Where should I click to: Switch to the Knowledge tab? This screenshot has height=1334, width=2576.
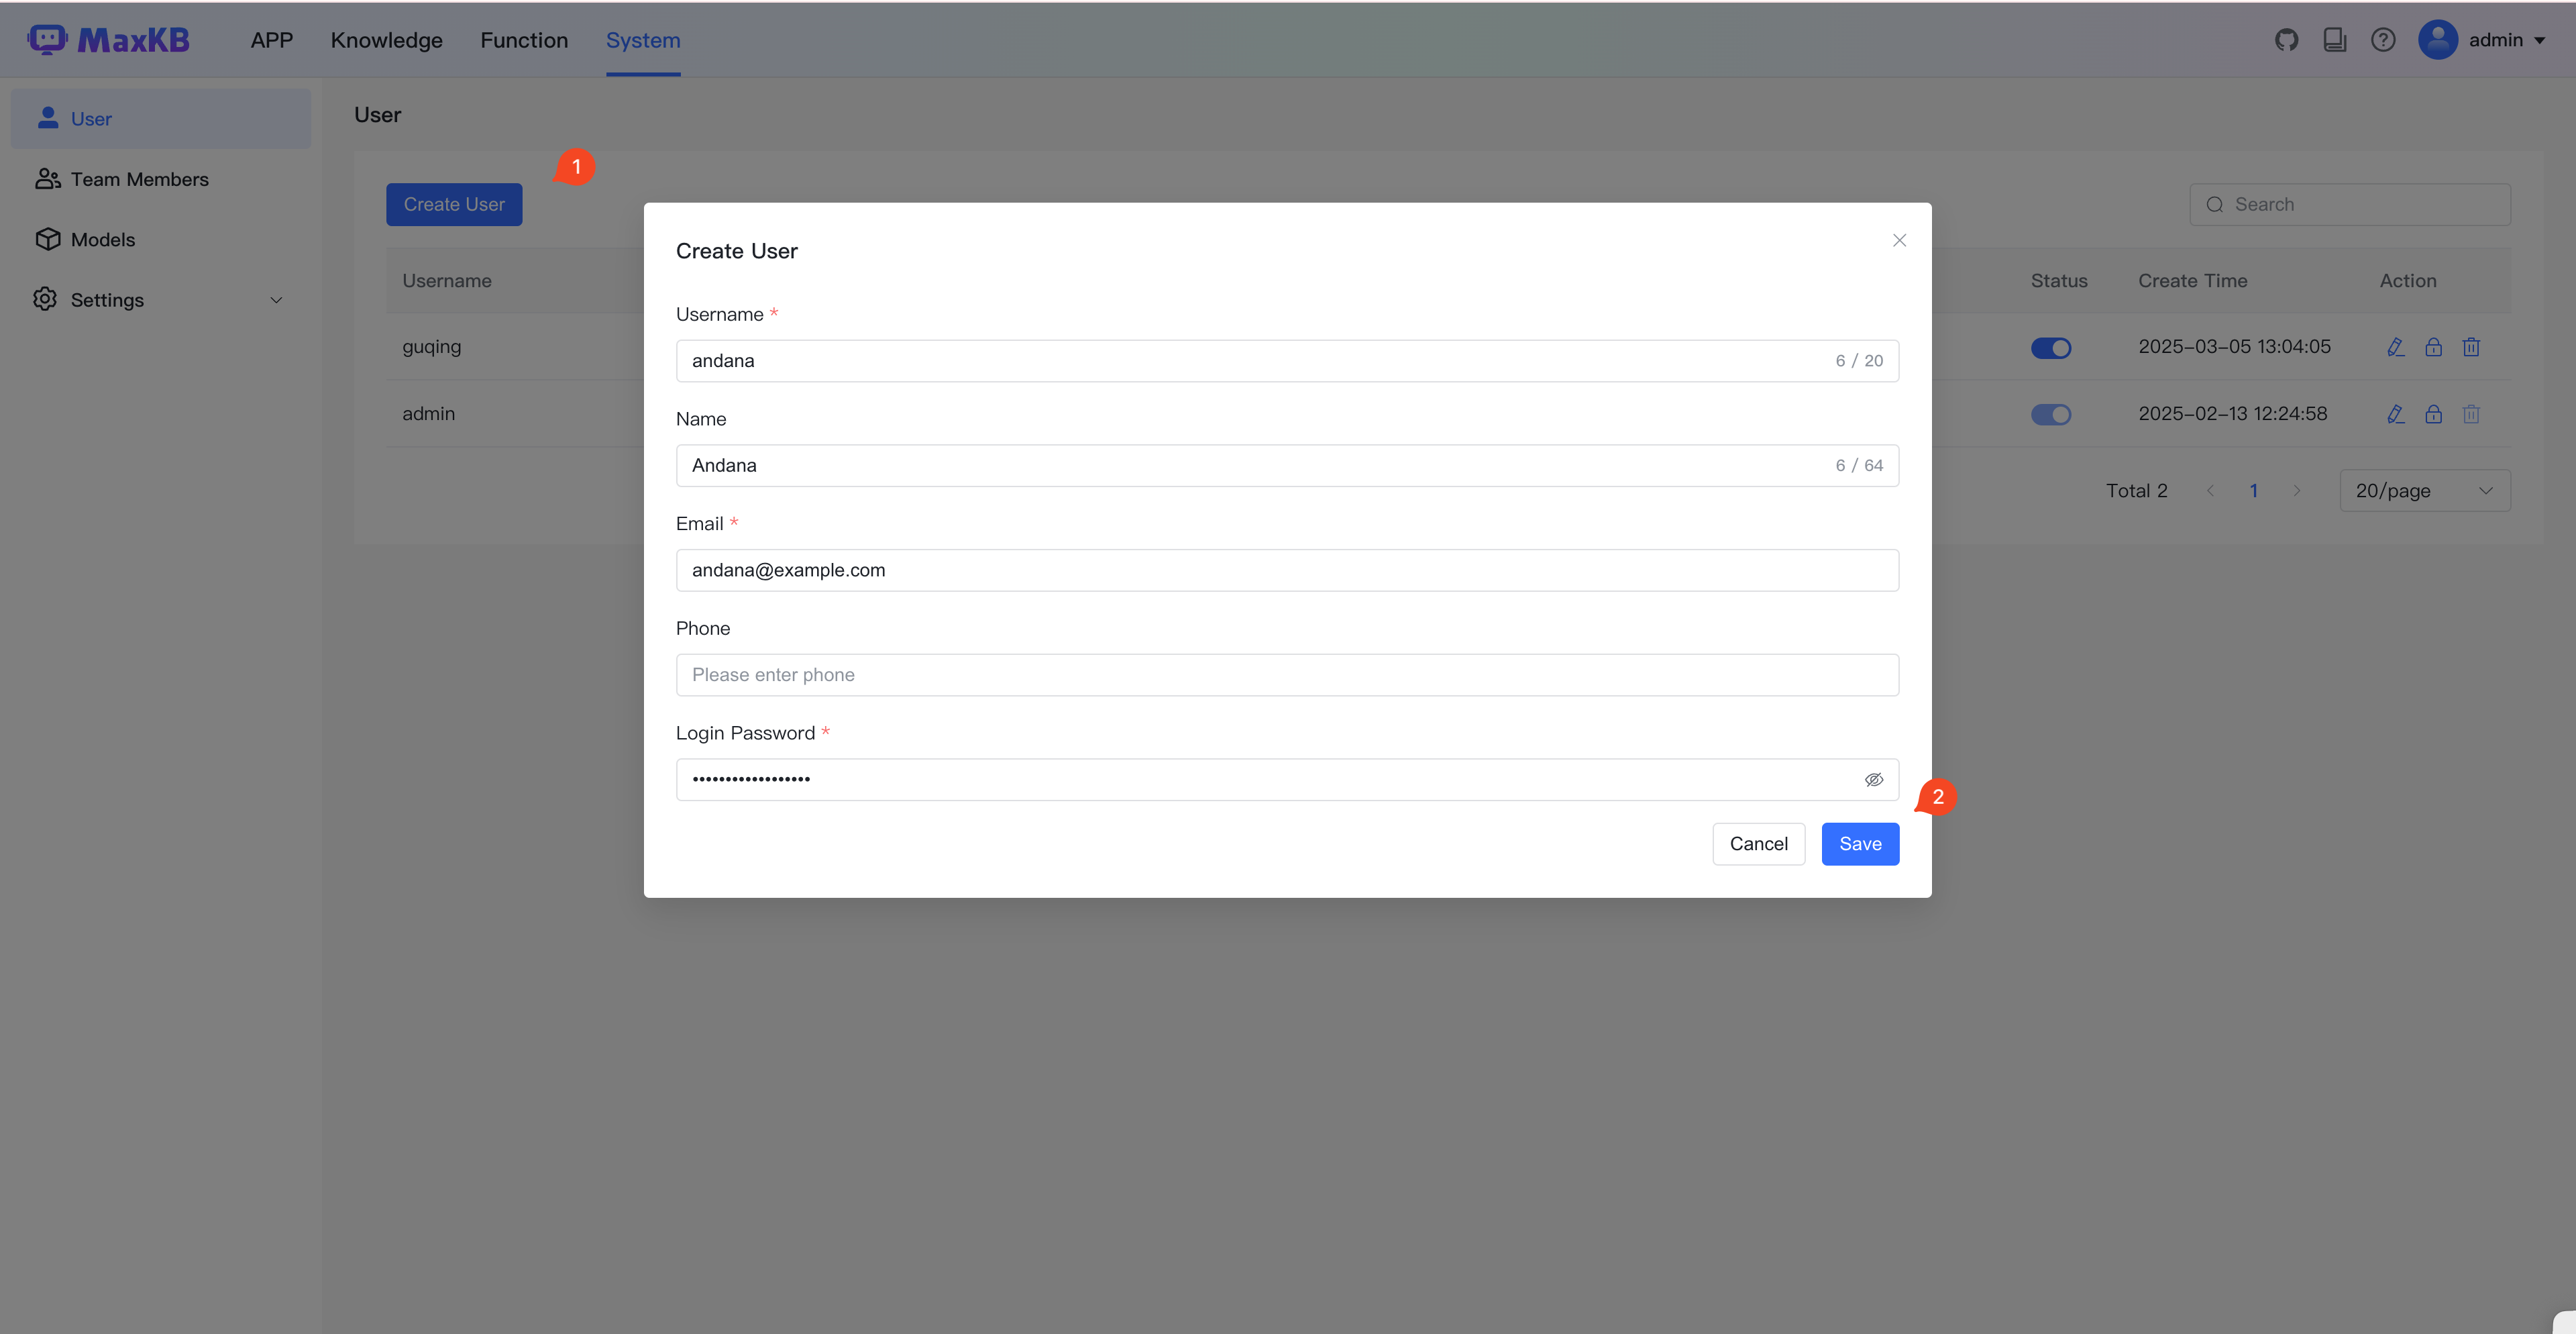click(386, 40)
